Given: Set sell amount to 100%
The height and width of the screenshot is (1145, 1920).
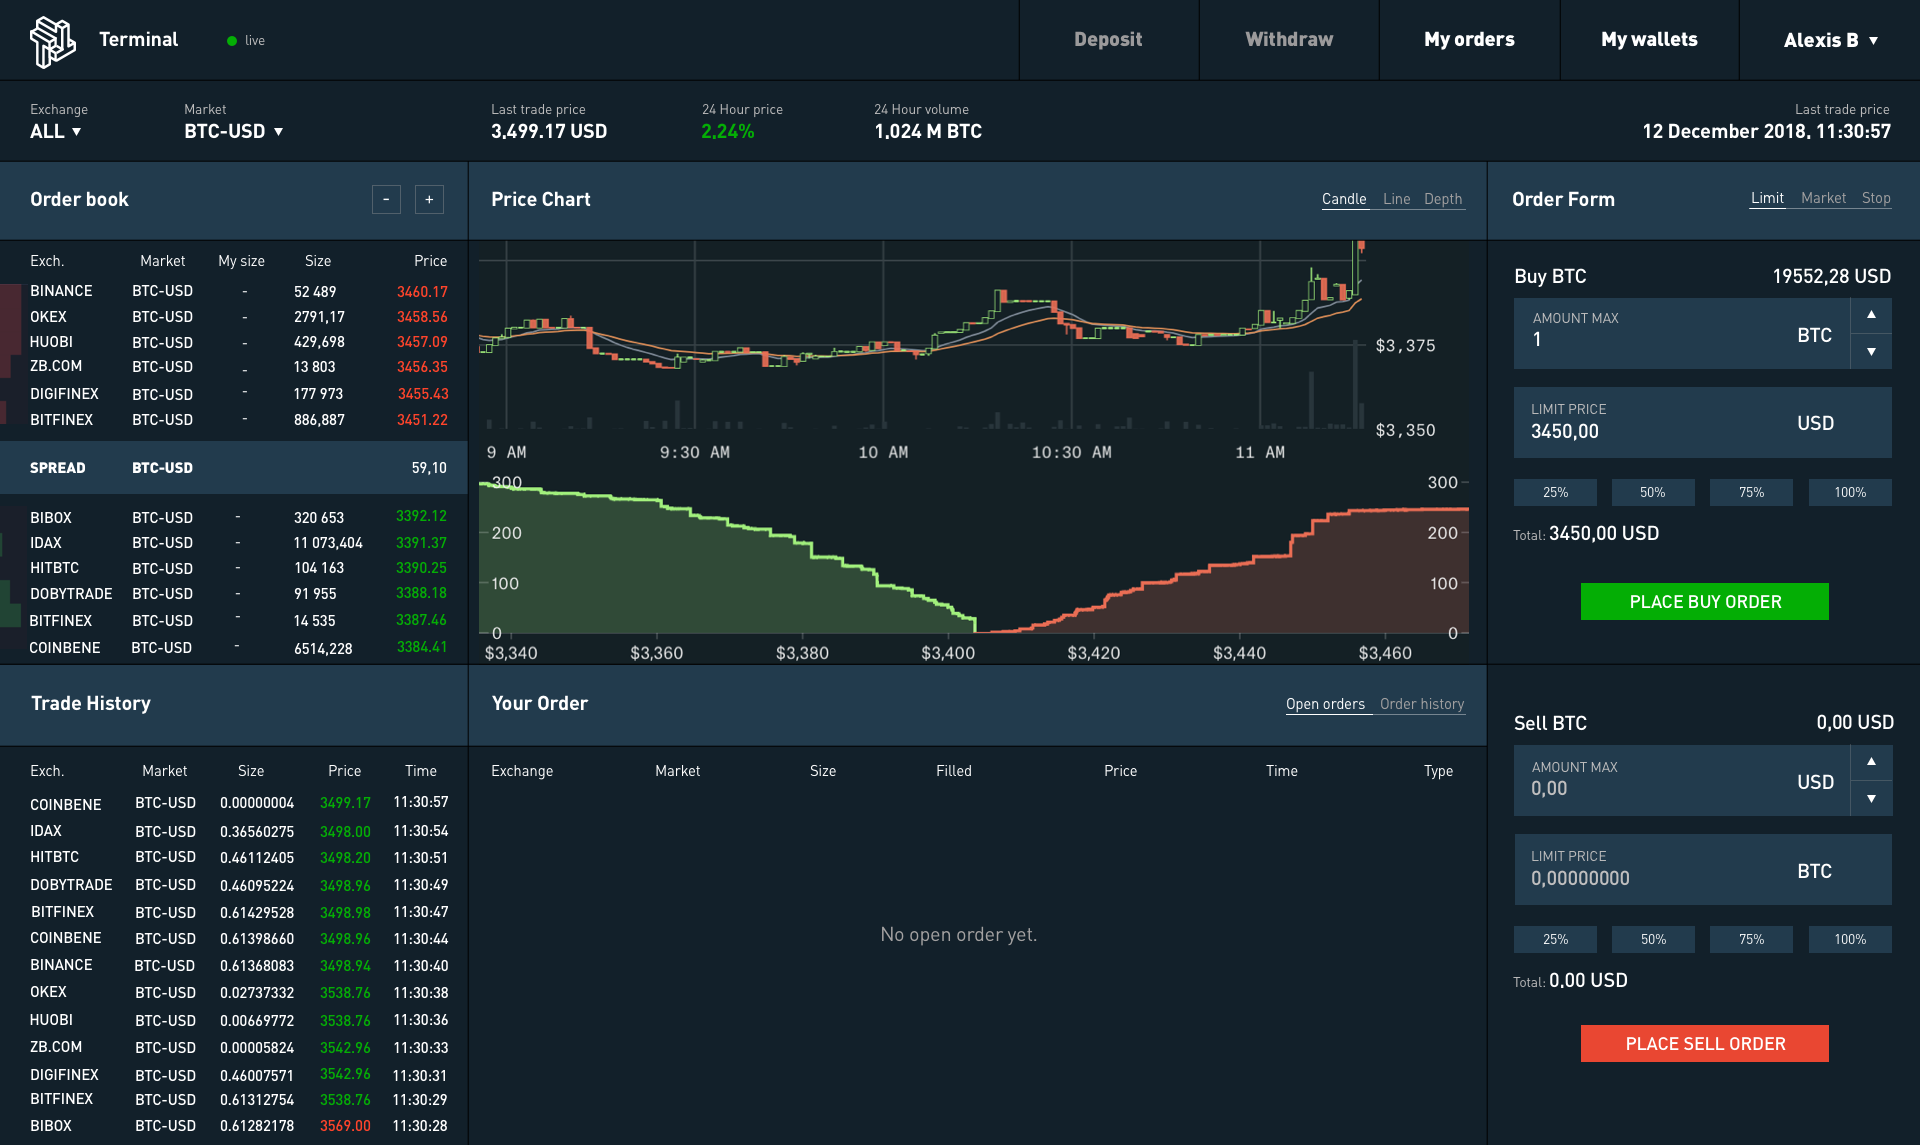Looking at the screenshot, I should point(1850,939).
